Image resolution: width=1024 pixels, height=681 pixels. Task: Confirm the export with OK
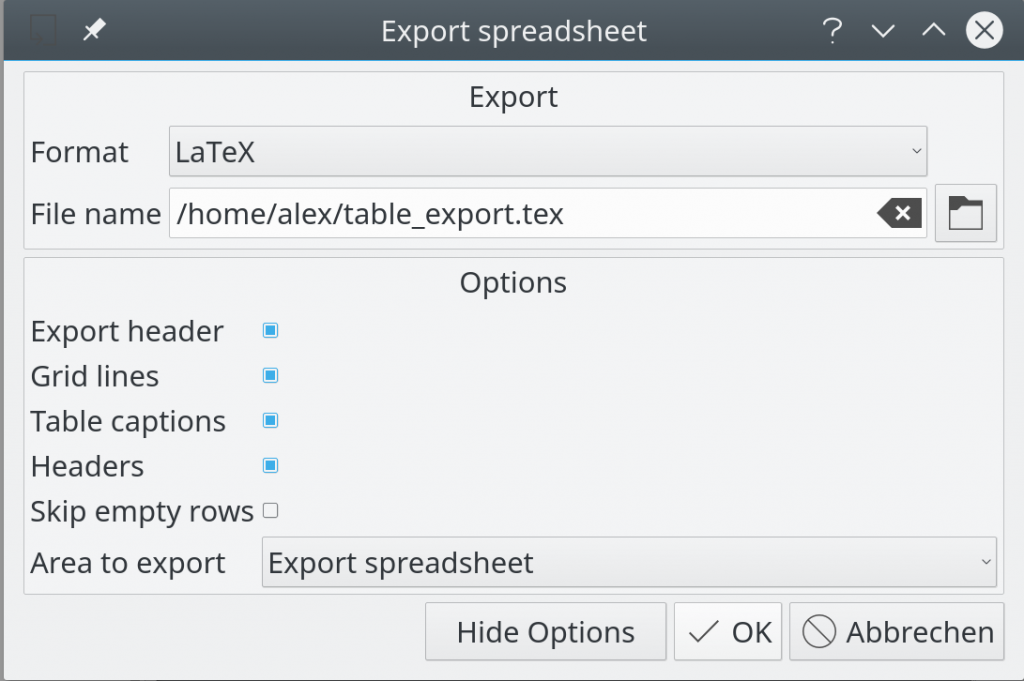point(728,631)
